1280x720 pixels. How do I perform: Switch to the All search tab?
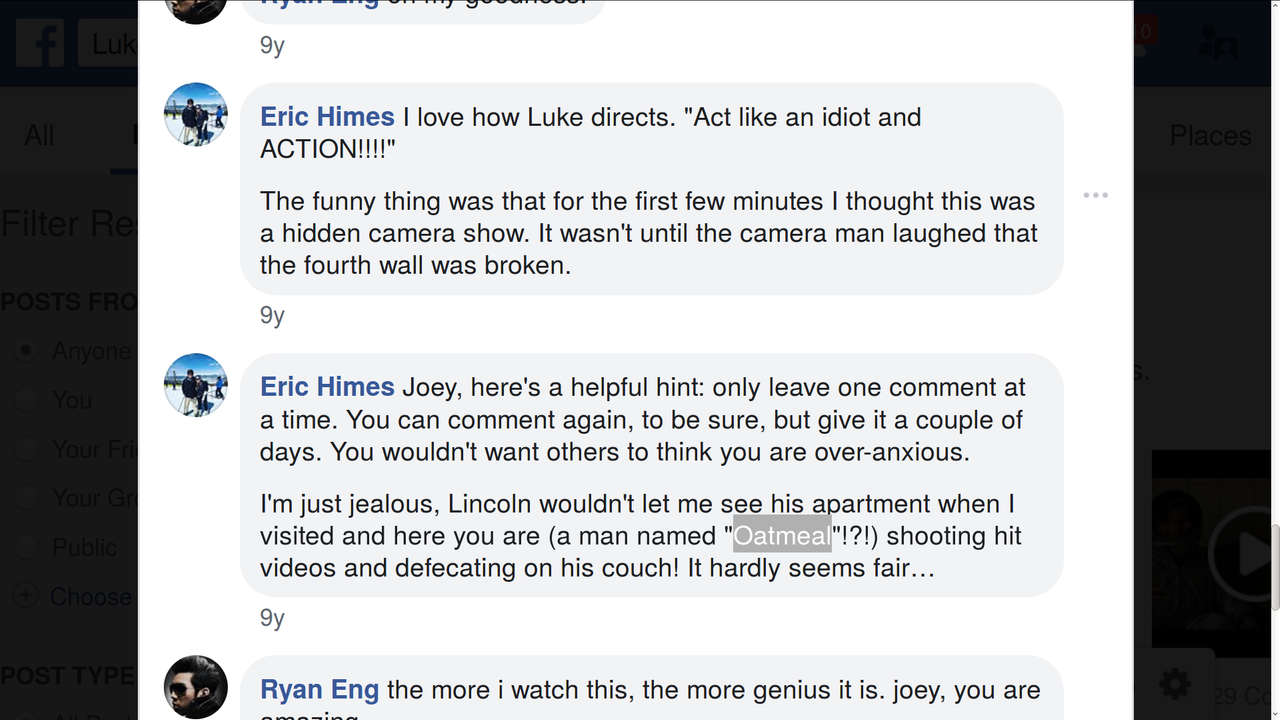(39, 135)
